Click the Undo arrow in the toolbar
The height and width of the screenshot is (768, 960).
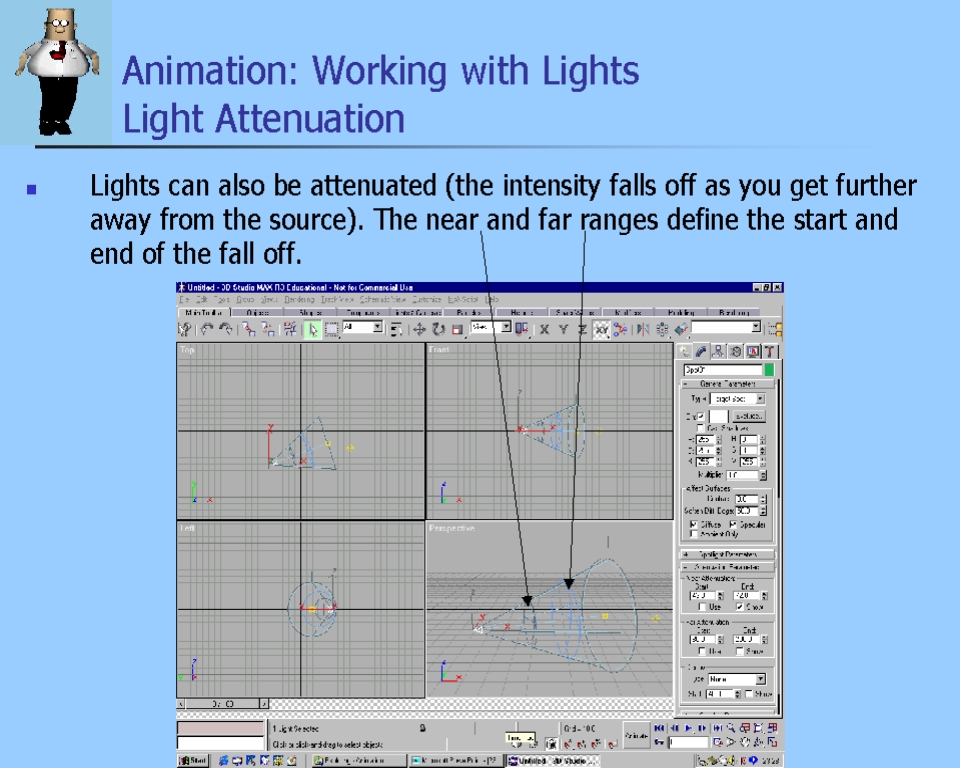(207, 328)
